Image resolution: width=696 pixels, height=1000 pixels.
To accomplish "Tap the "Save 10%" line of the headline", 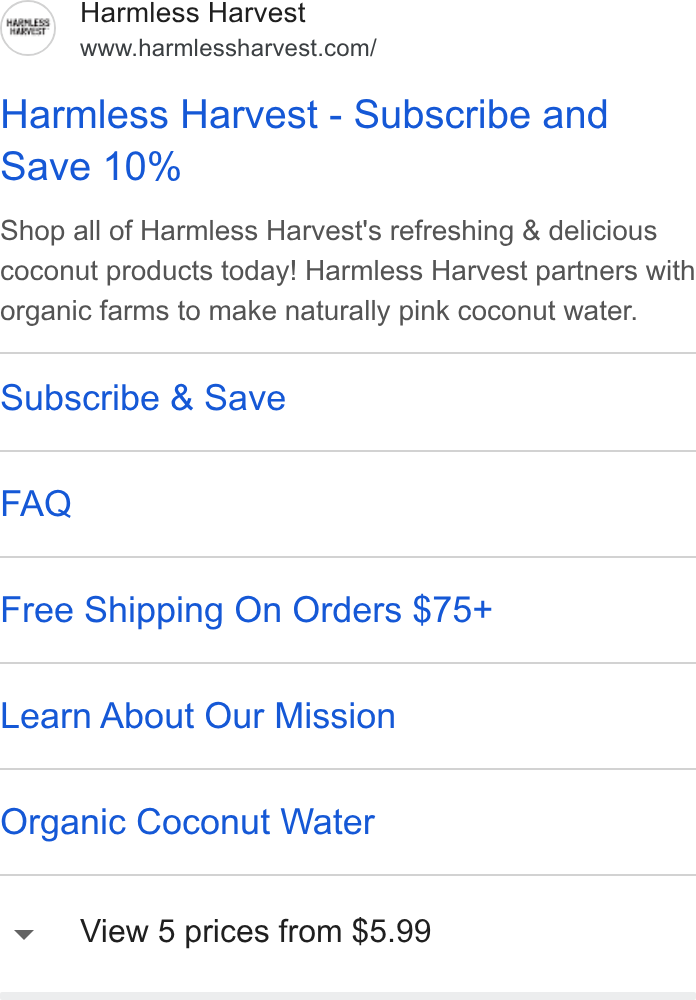I will tap(91, 166).
